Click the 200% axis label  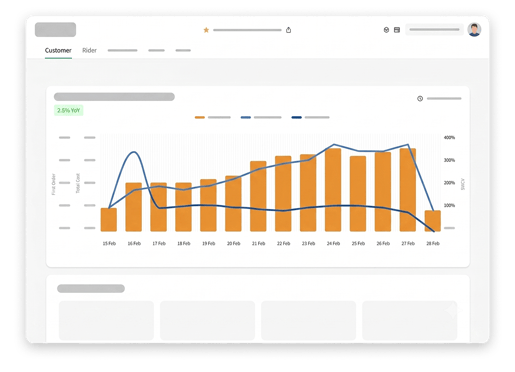point(449,183)
